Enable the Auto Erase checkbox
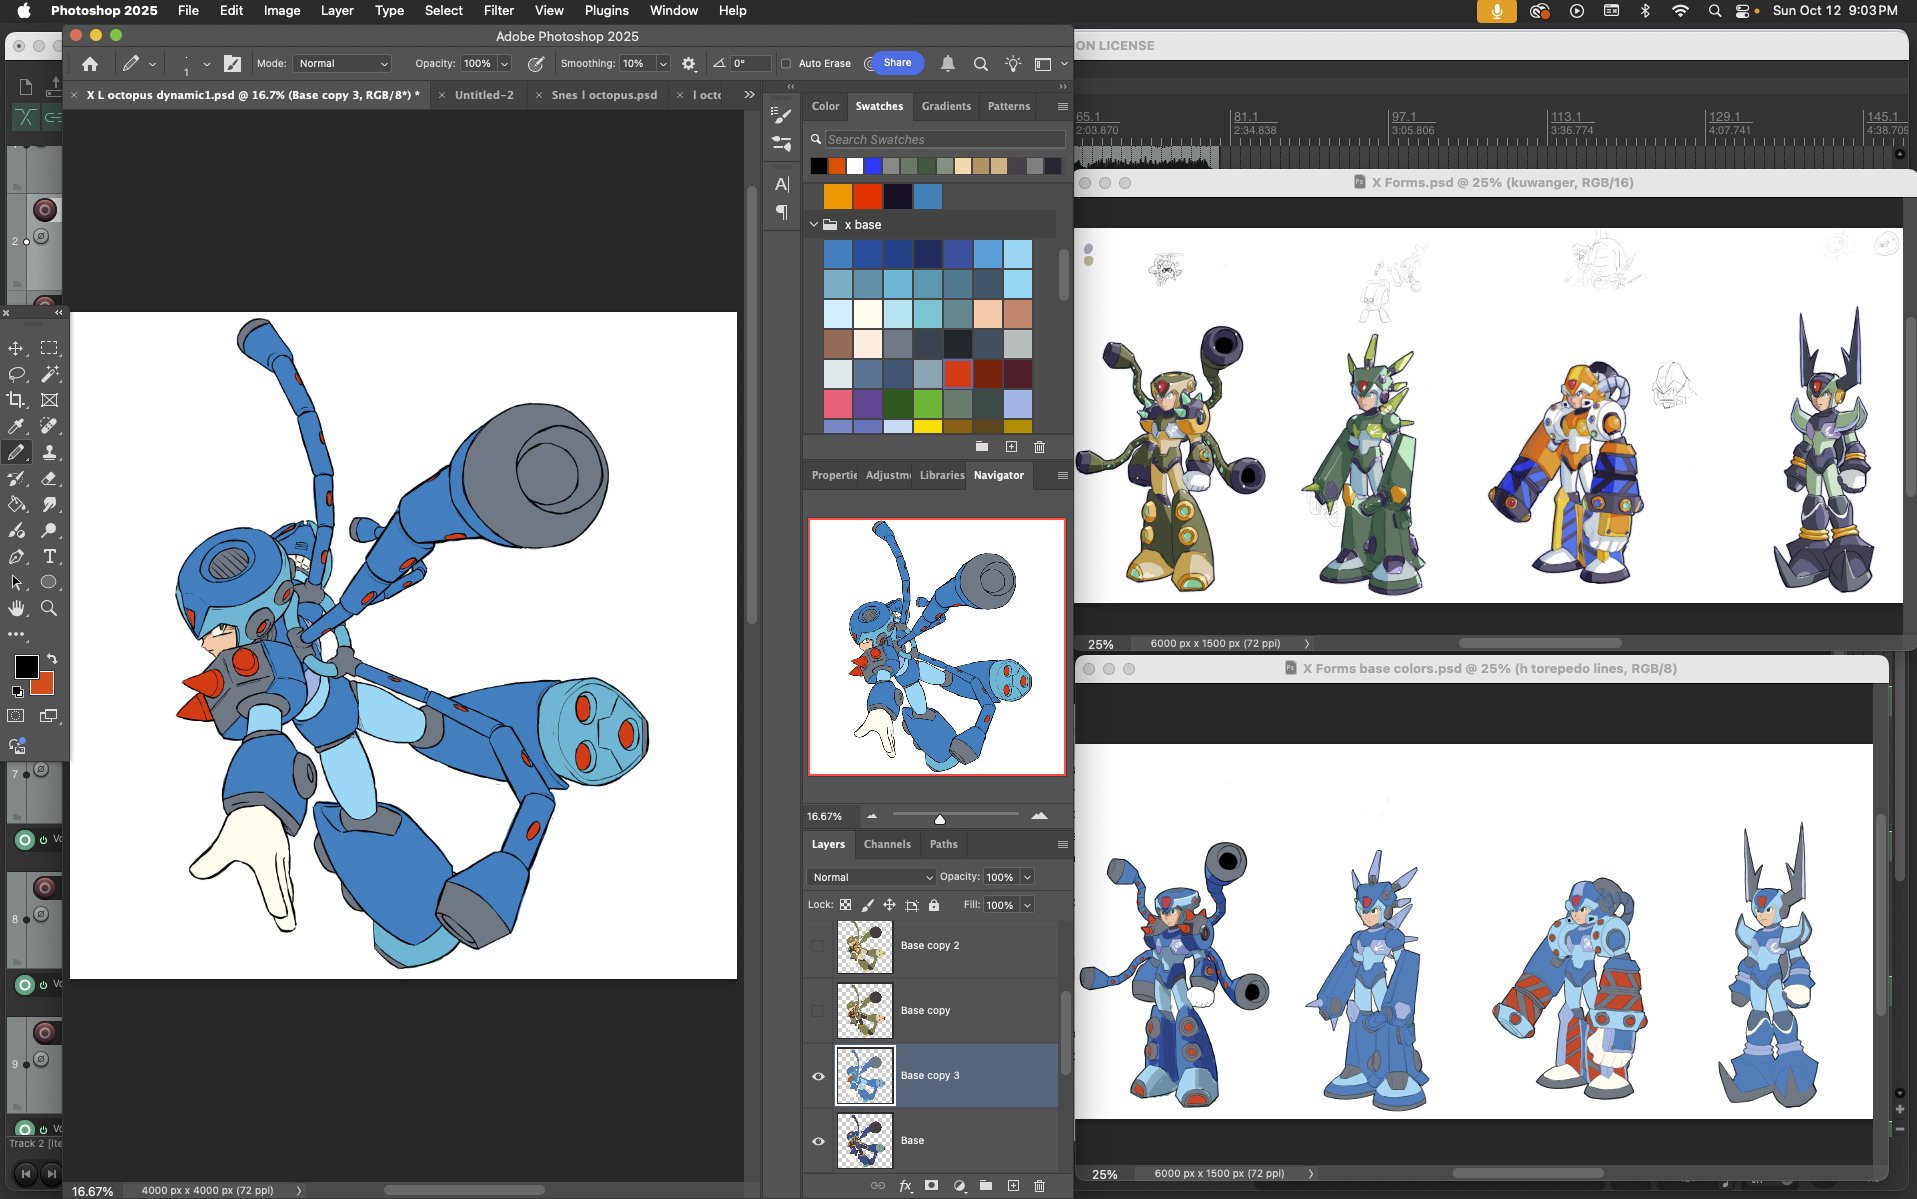Viewport: 1917px width, 1199px height. point(786,64)
